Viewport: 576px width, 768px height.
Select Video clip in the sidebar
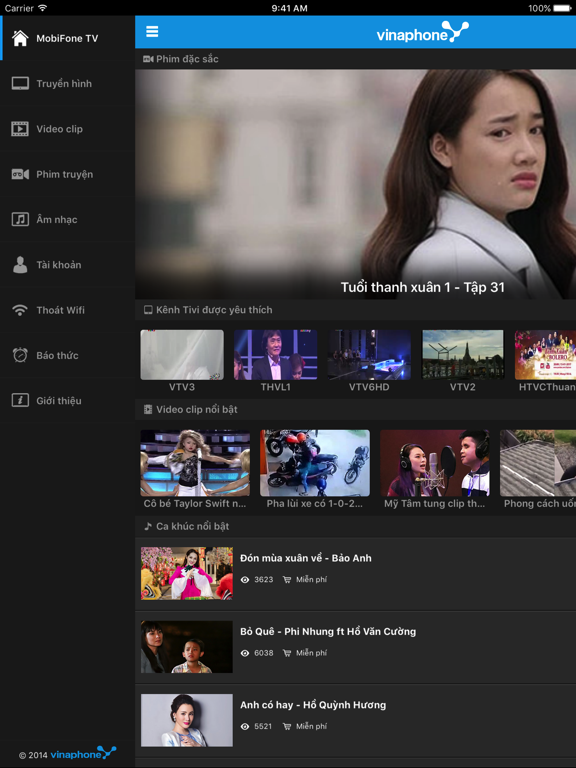68,129
